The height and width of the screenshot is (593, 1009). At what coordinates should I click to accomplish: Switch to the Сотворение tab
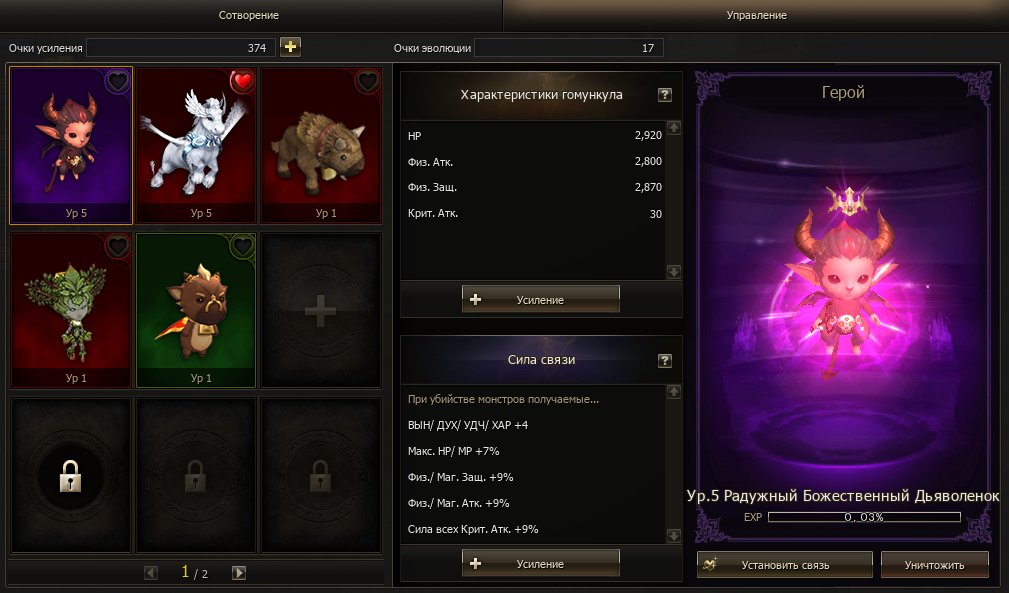coord(248,15)
